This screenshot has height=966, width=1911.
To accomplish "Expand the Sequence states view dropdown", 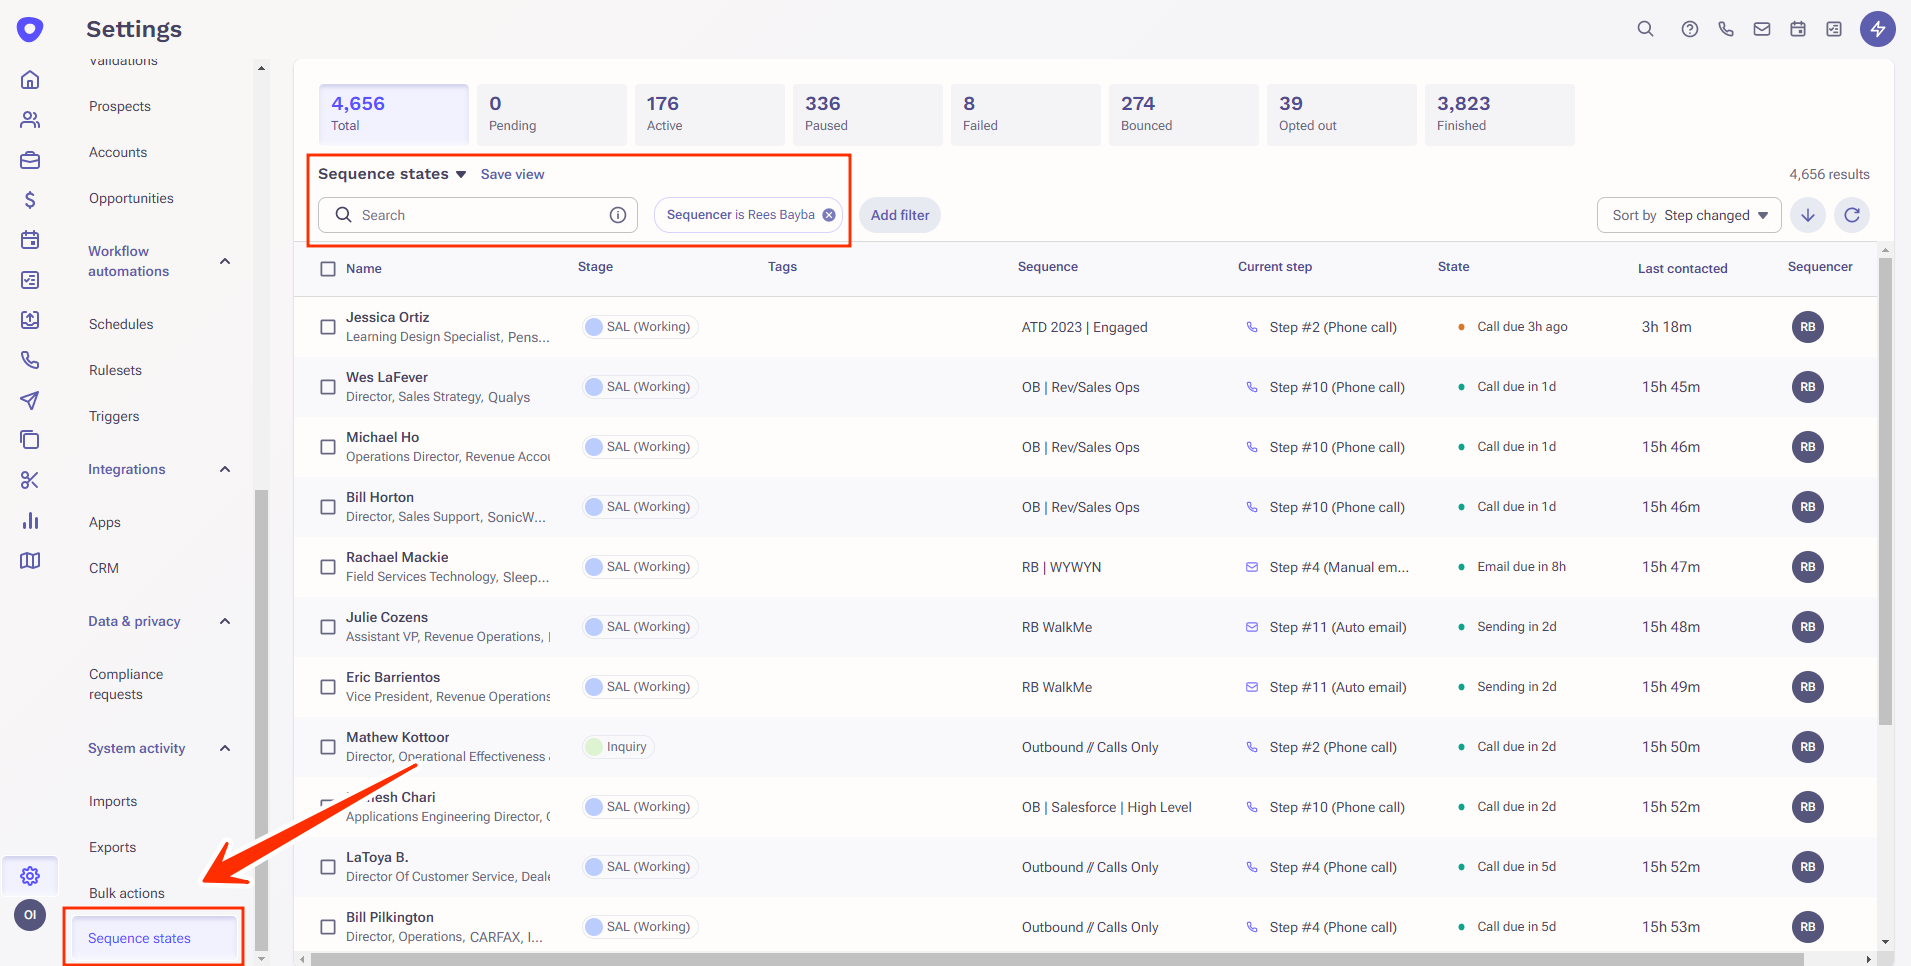I will [x=392, y=174].
